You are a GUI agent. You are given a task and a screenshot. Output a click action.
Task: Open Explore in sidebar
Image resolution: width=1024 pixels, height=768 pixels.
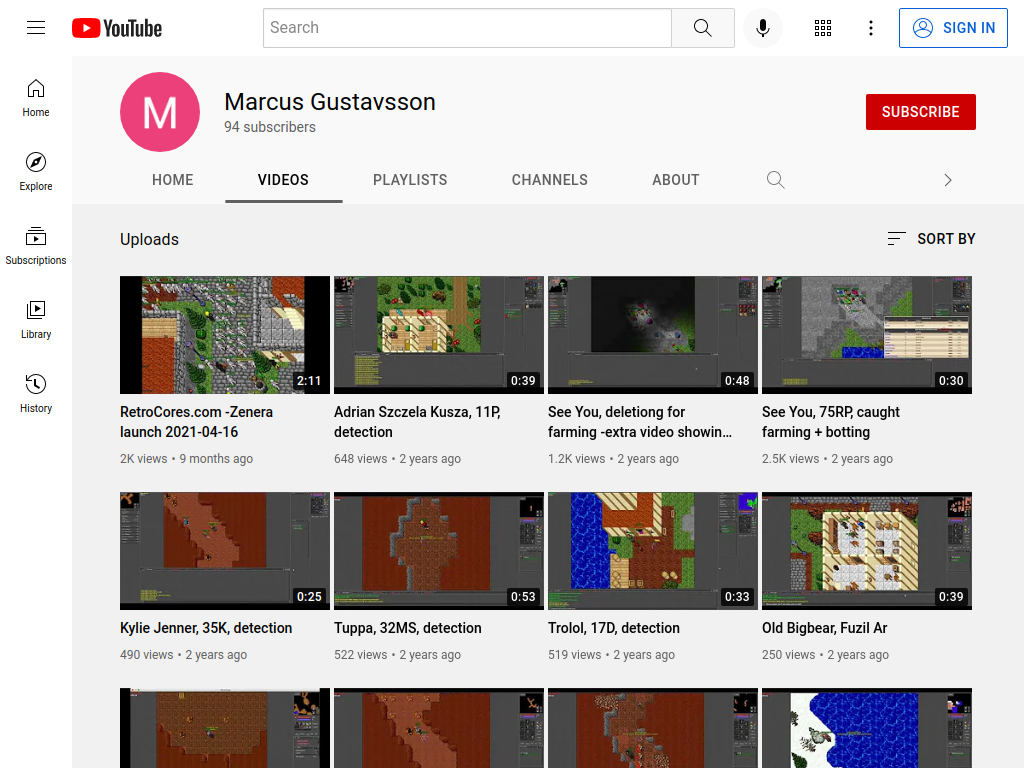[x=36, y=172]
